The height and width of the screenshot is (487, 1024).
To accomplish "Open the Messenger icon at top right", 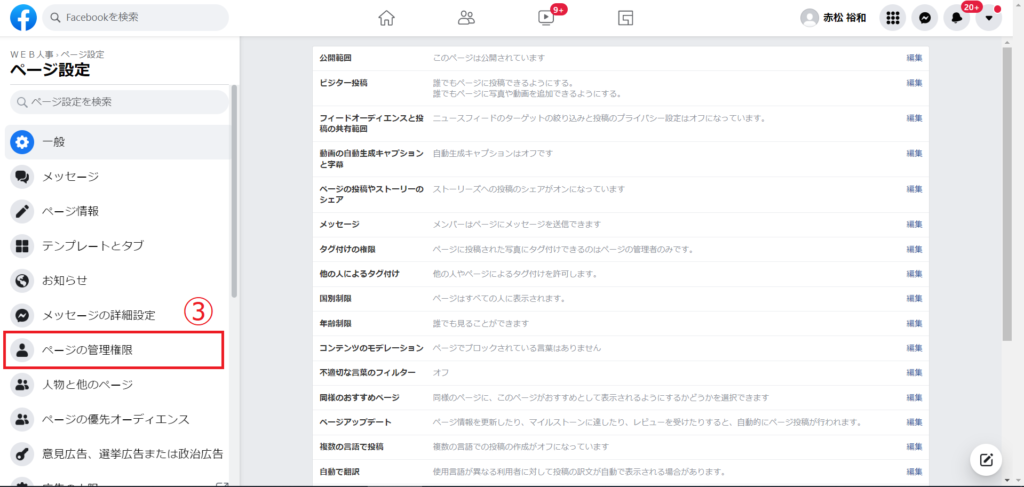I will (926, 18).
